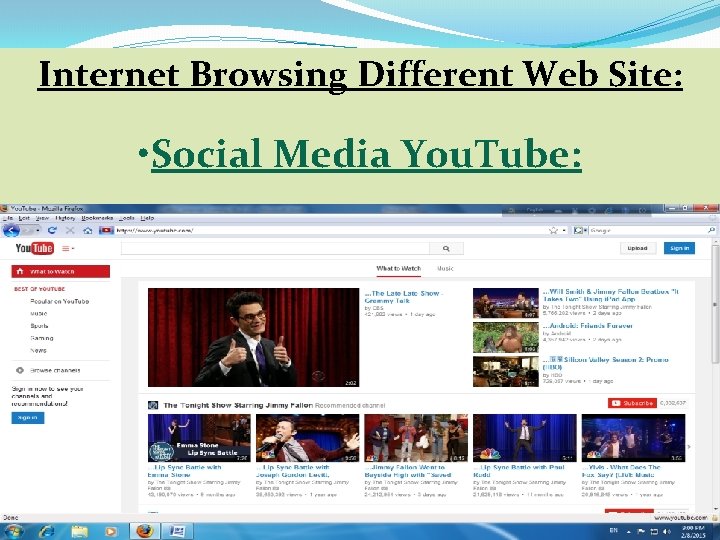Viewport: 720px width, 540px height.
Task: Open Android: Friends Furever video title
Action: [x=587, y=326]
